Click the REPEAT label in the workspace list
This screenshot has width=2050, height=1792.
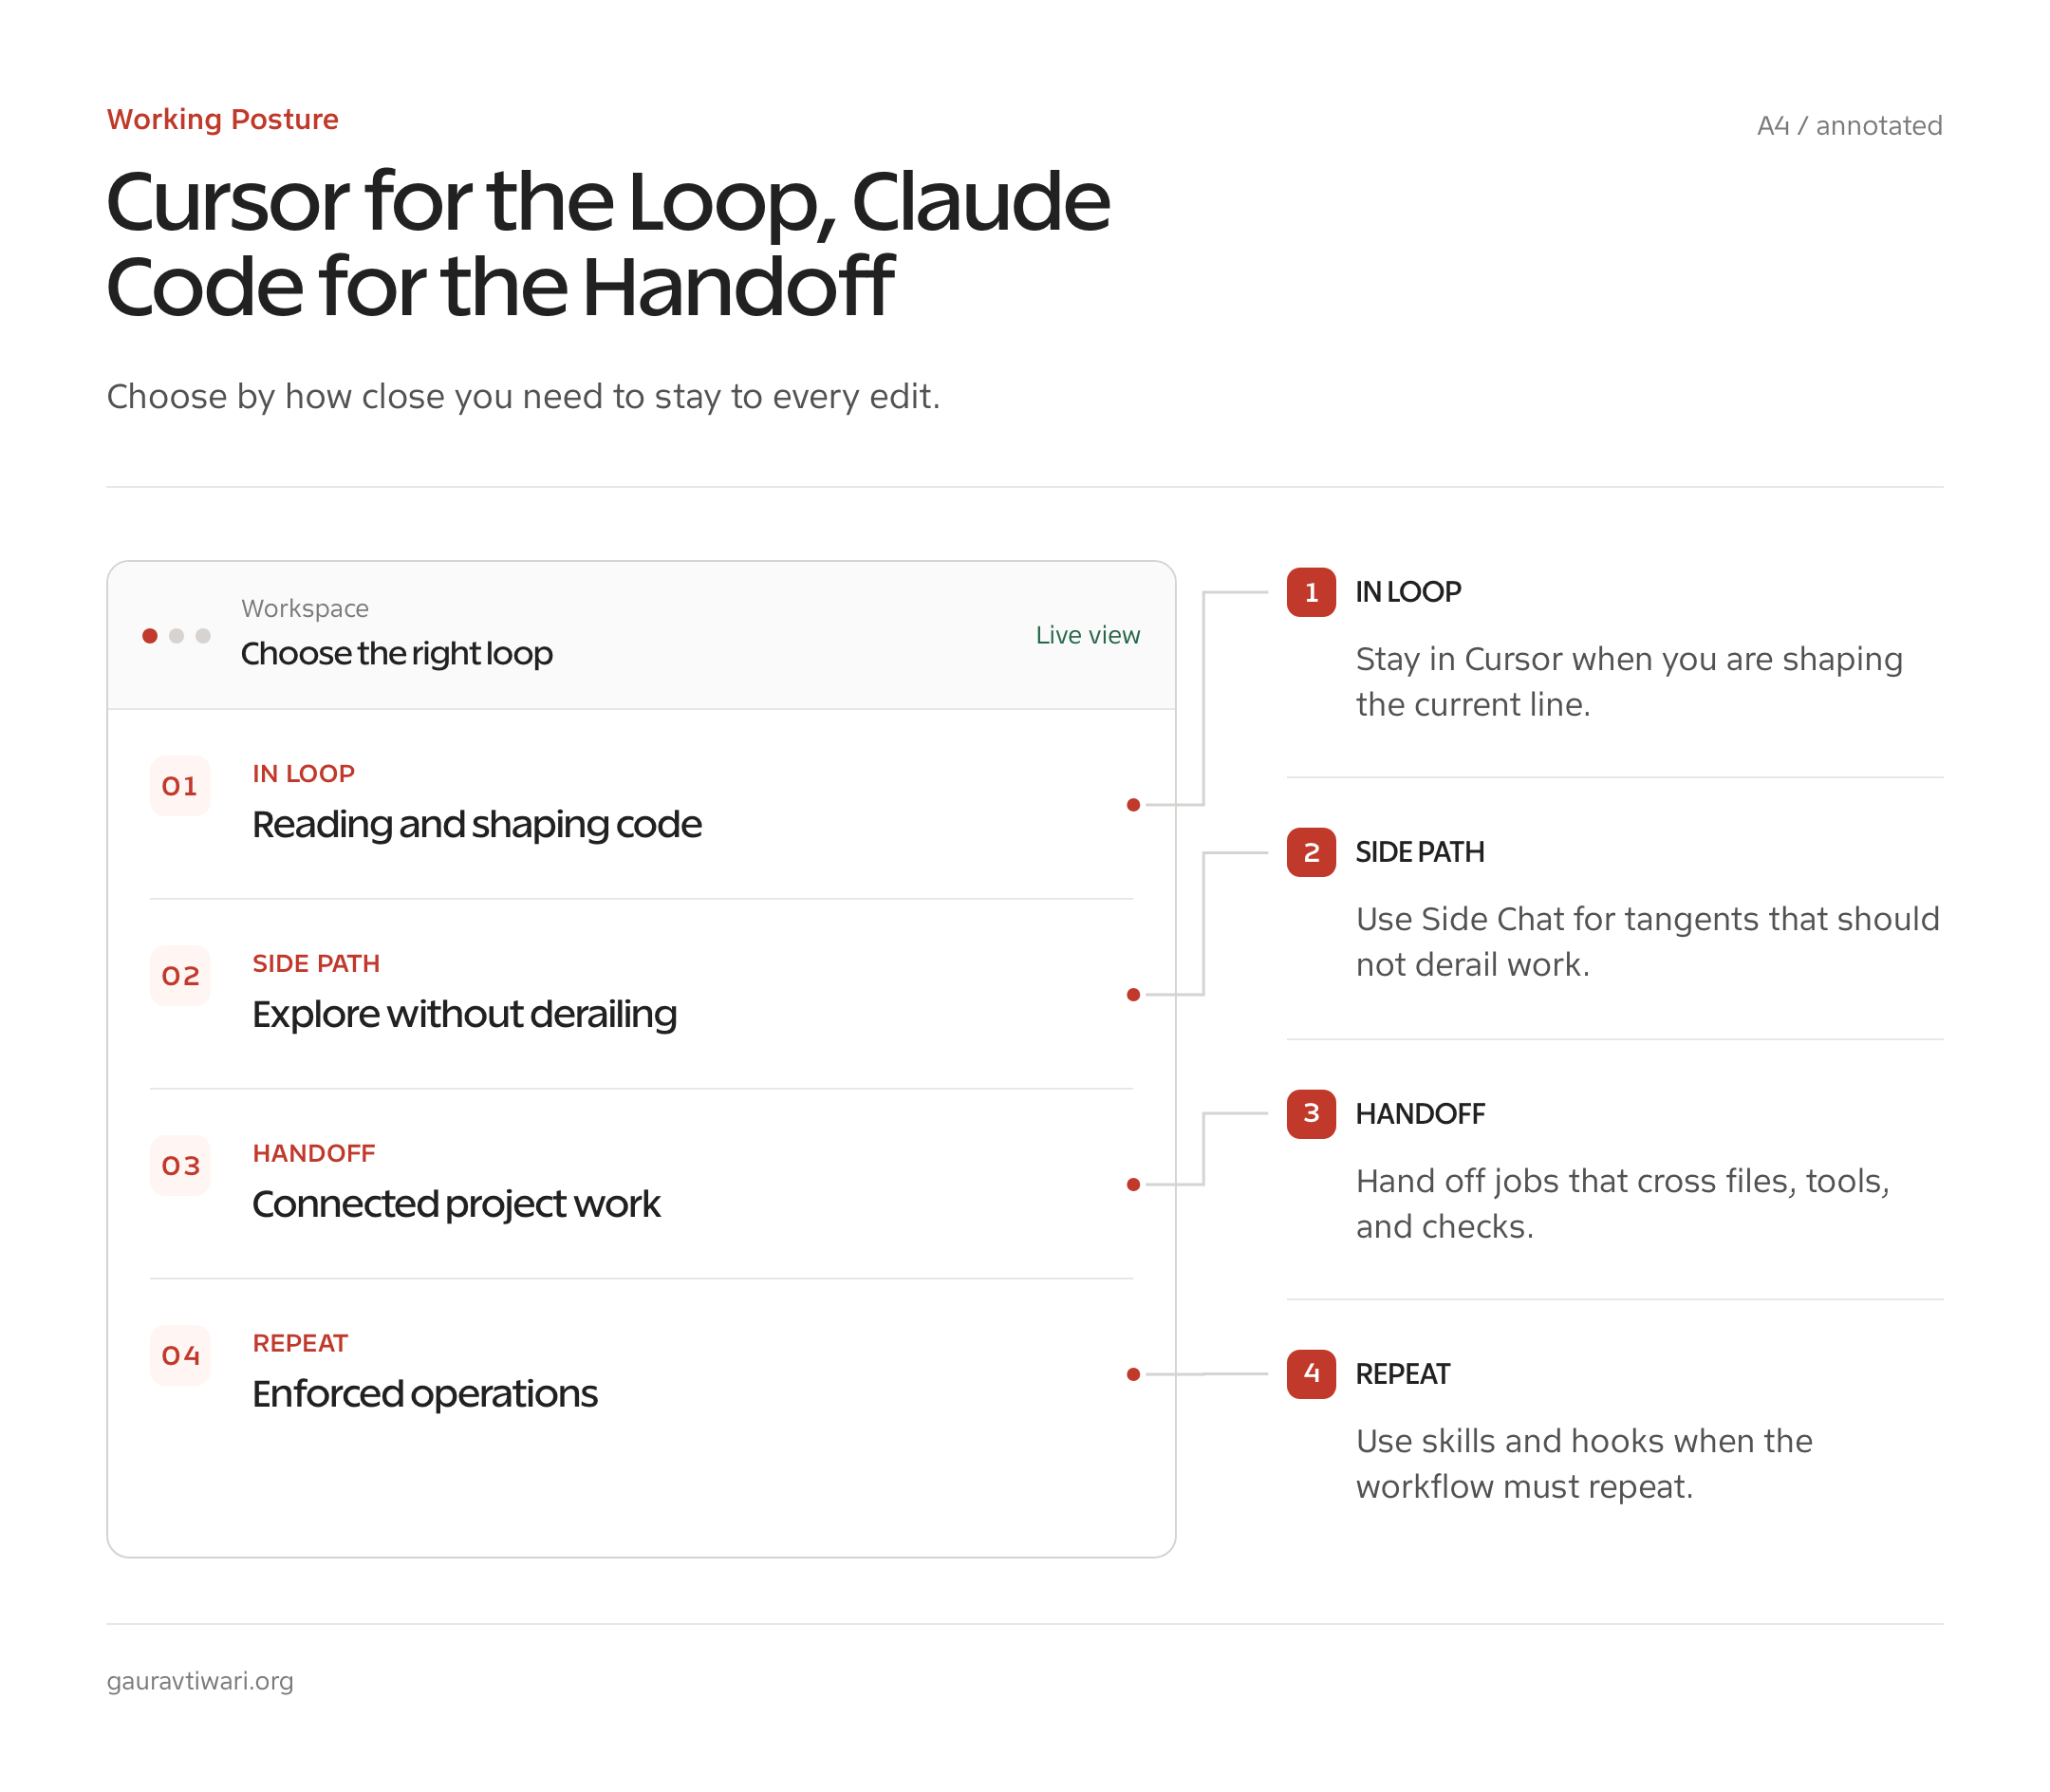coord(300,1344)
